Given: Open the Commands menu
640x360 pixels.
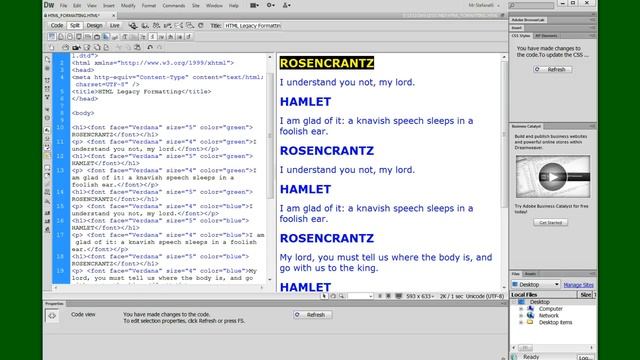Looking at the screenshot, I should click(173, 6).
